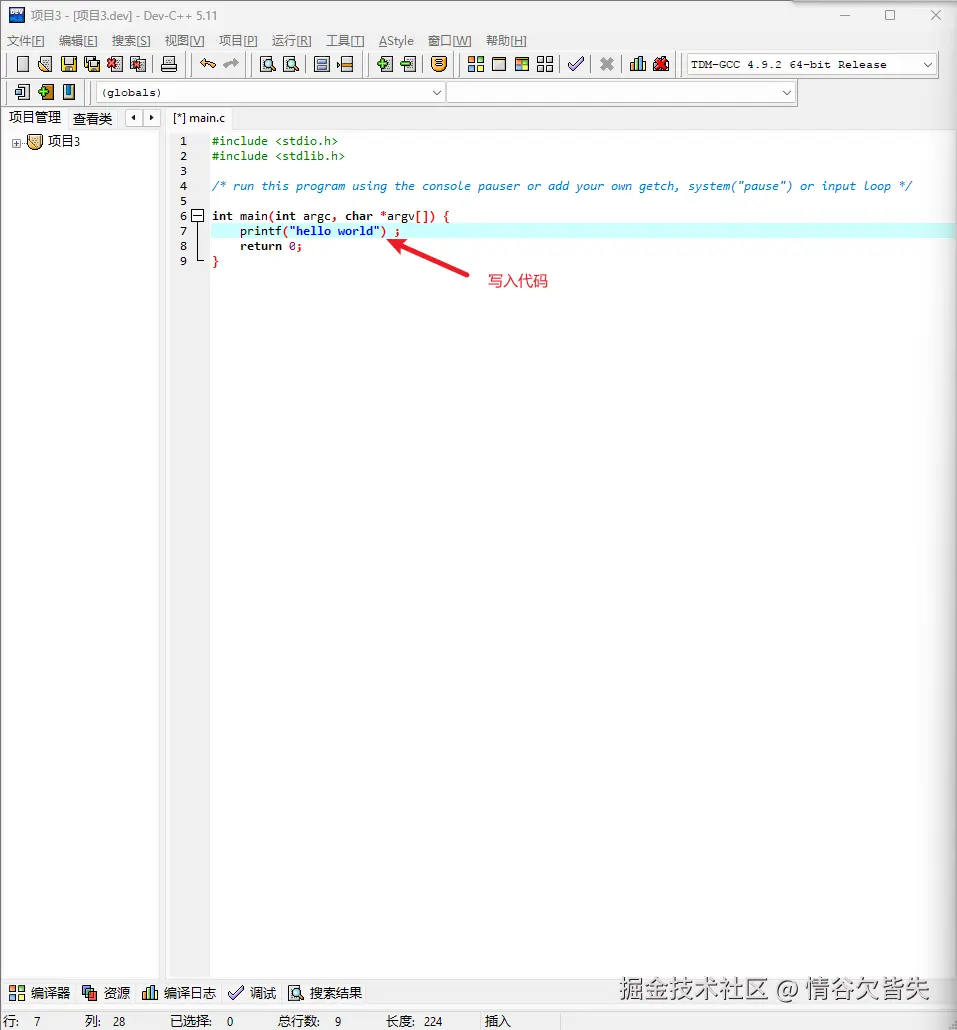Open the 视图[V] menu
The image size is (957, 1030).
click(185, 41)
